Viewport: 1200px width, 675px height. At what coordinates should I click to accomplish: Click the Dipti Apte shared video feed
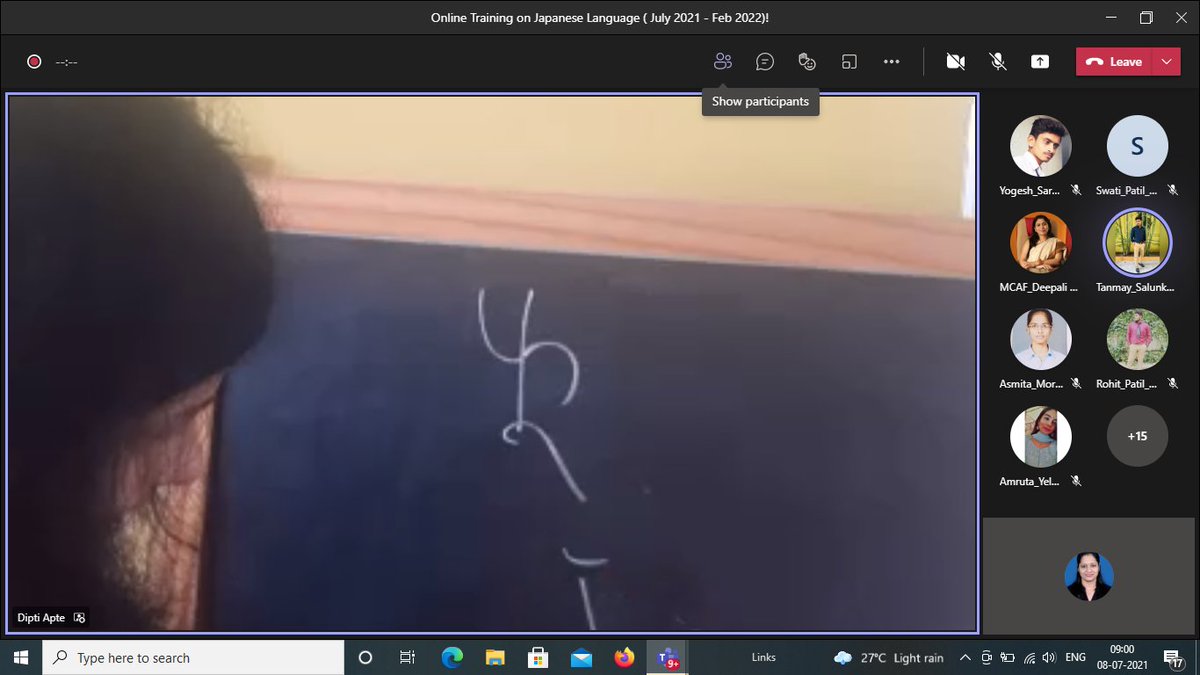coord(492,363)
